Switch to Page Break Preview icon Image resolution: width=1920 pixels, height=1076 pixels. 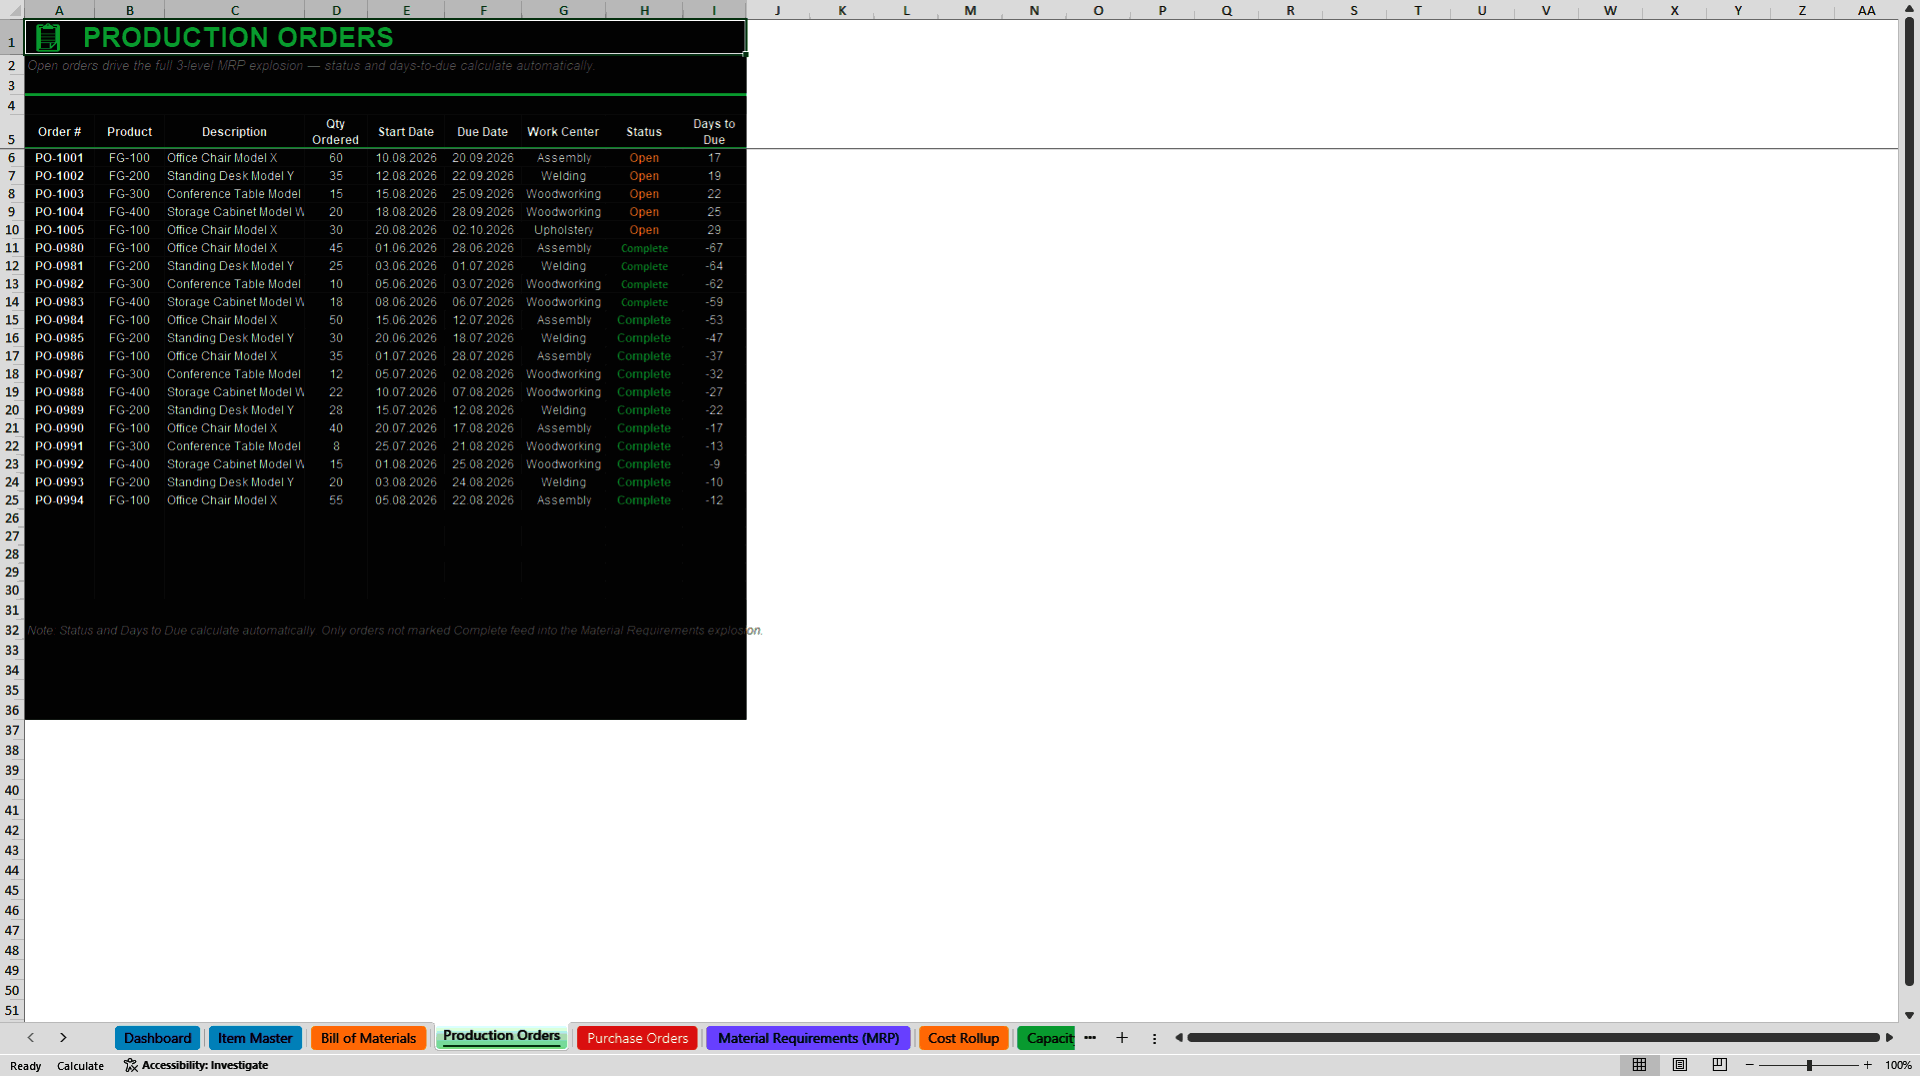tap(1720, 1065)
